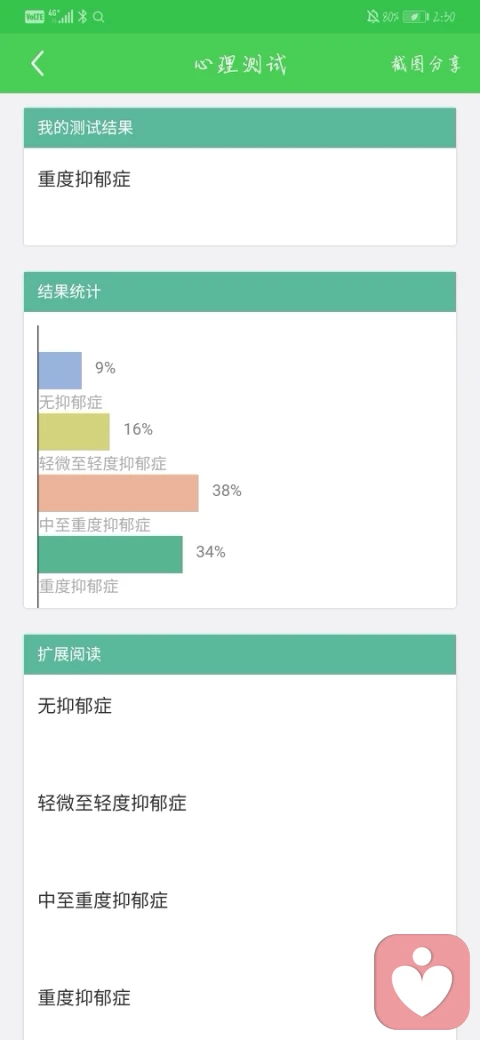
Task: Tap the VoLTE status icon
Action: [x=34, y=17]
